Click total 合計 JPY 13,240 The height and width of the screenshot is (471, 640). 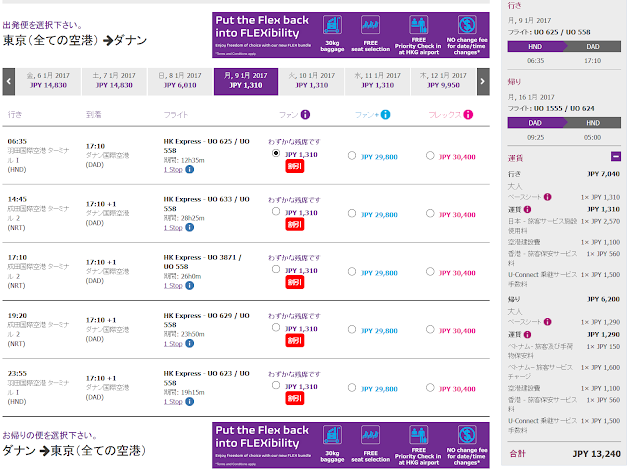pyautogui.click(x=565, y=454)
